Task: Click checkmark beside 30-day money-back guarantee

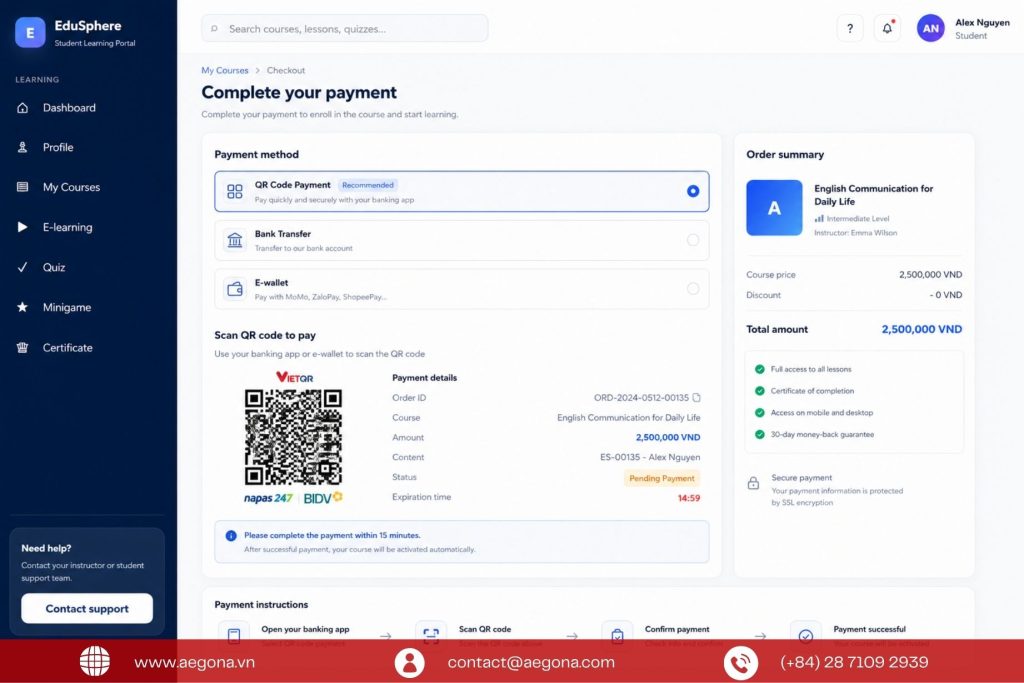Action: pos(760,435)
